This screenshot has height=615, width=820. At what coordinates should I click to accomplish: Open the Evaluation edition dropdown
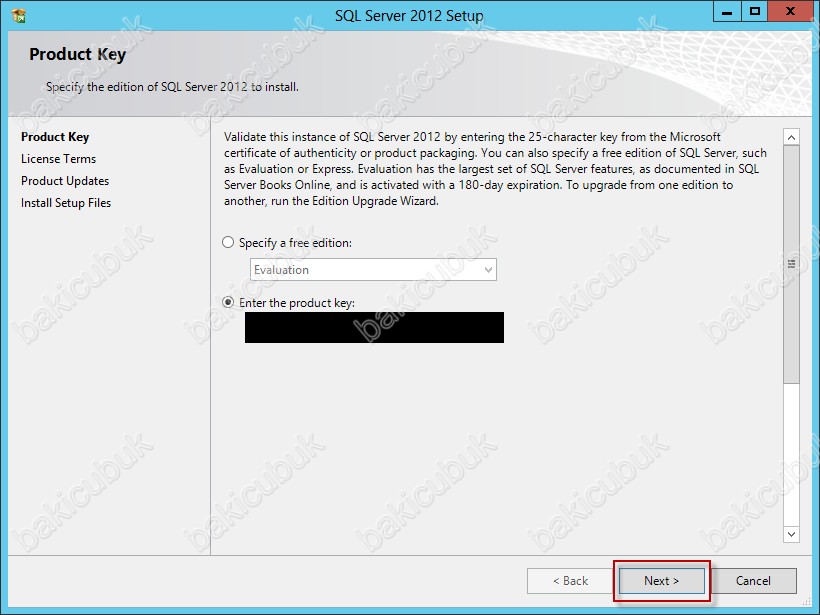coord(373,270)
